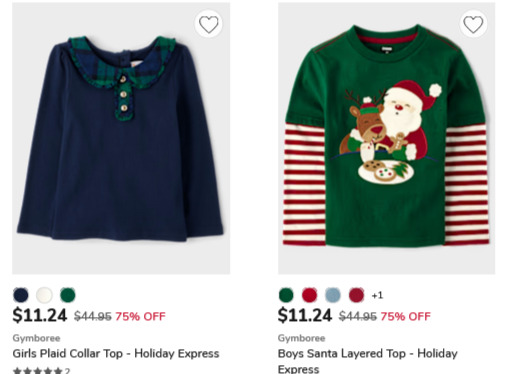The image size is (516, 374).
Task: Open Boys Santa Layered Top title link
Action: point(368,361)
